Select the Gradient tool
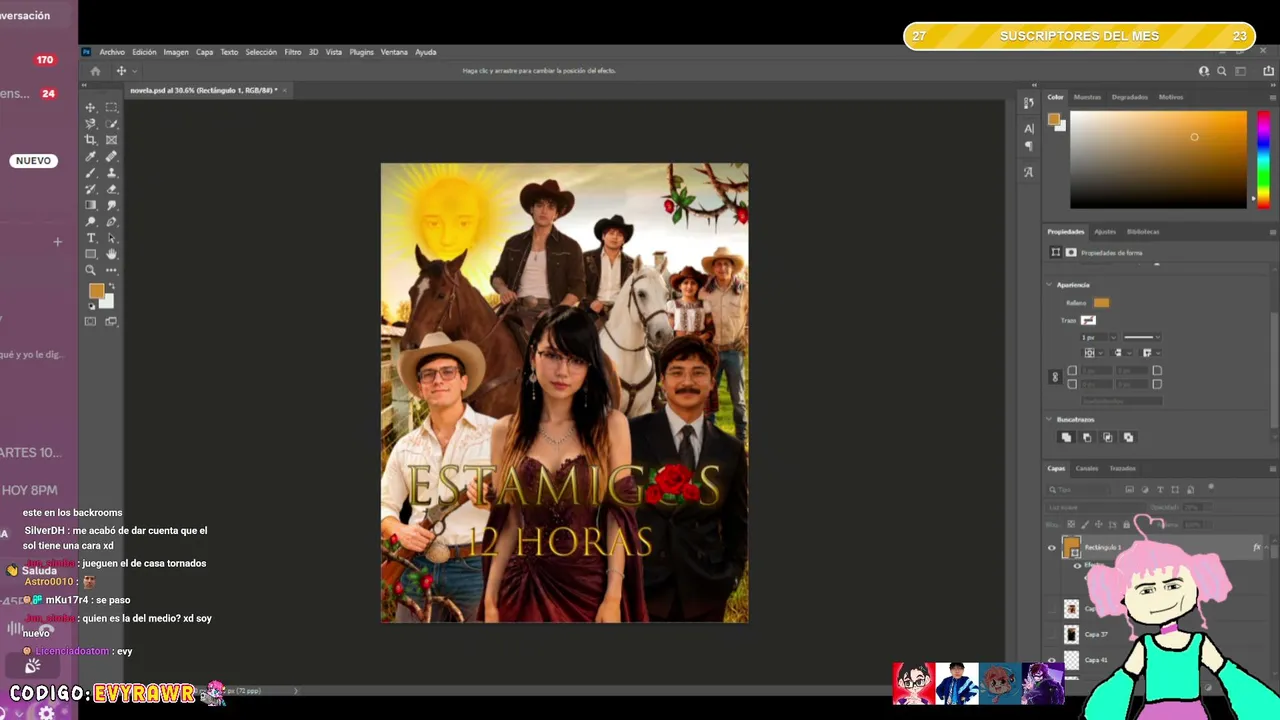The width and height of the screenshot is (1280, 720). 90,205
